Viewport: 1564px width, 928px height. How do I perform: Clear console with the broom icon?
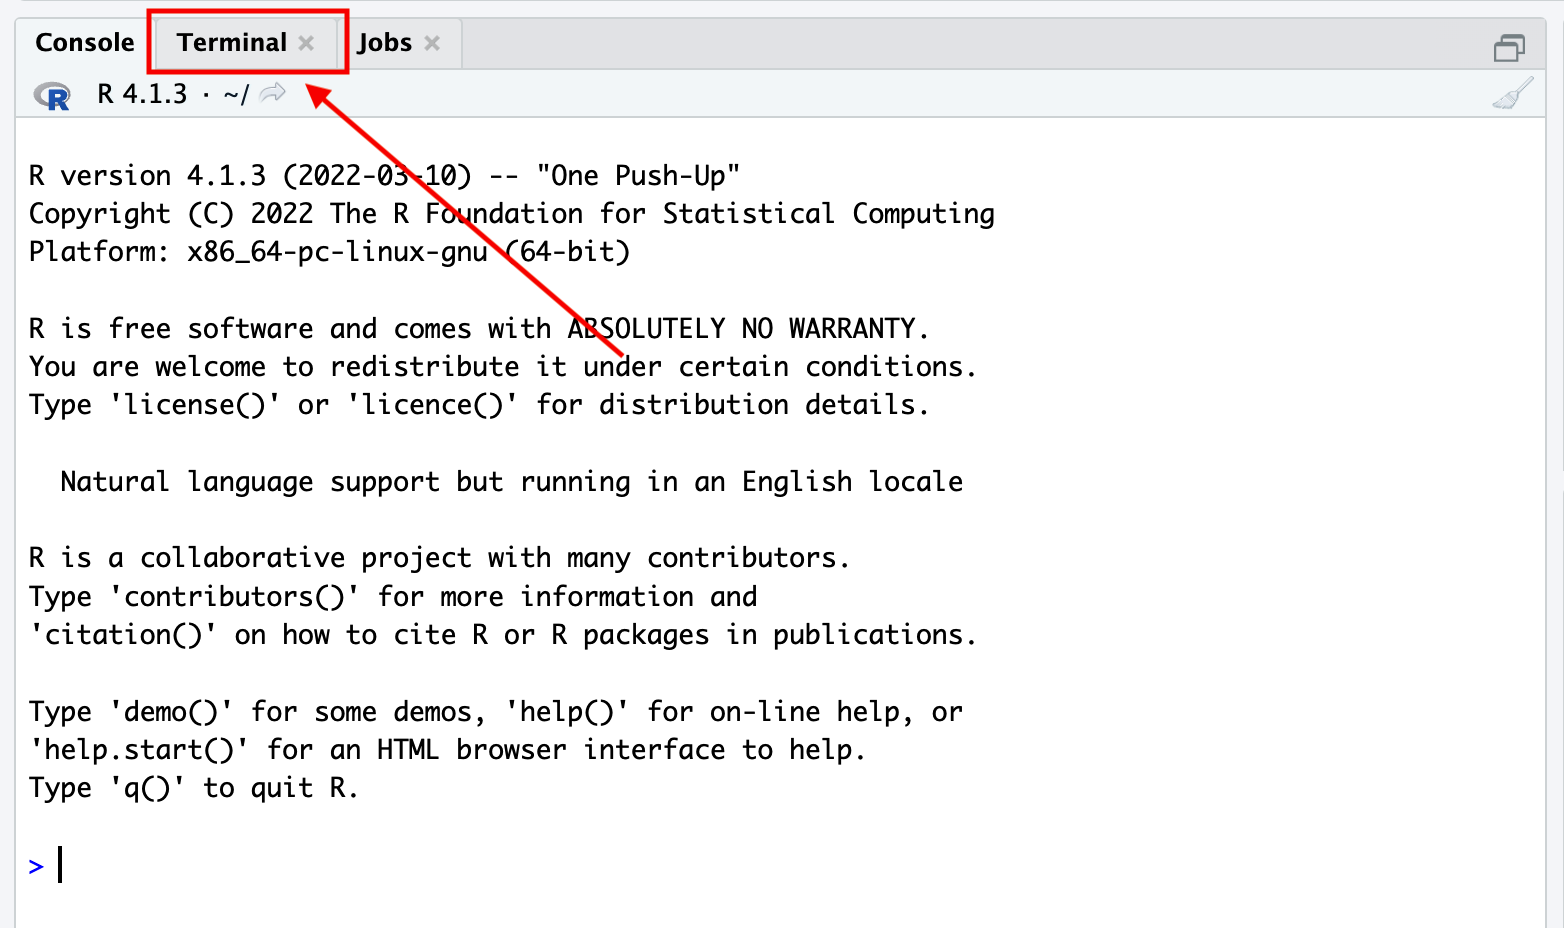tap(1513, 93)
